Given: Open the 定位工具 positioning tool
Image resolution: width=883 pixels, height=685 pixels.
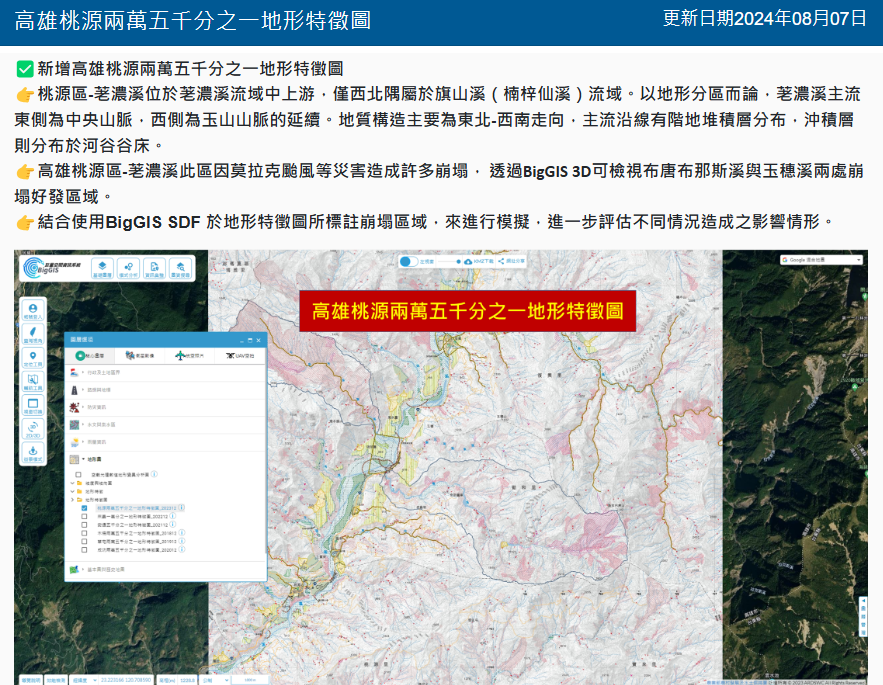Looking at the screenshot, I should coord(33,358).
